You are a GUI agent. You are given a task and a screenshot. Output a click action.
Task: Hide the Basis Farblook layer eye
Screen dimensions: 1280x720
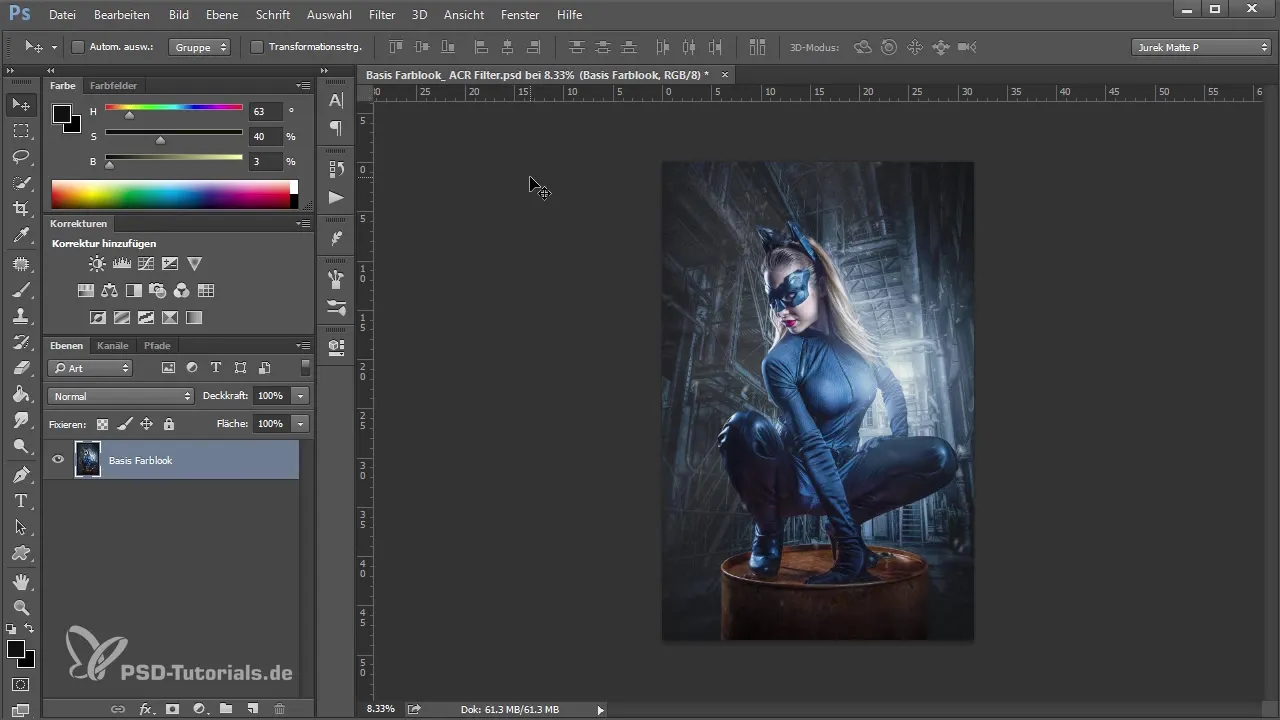(58, 460)
